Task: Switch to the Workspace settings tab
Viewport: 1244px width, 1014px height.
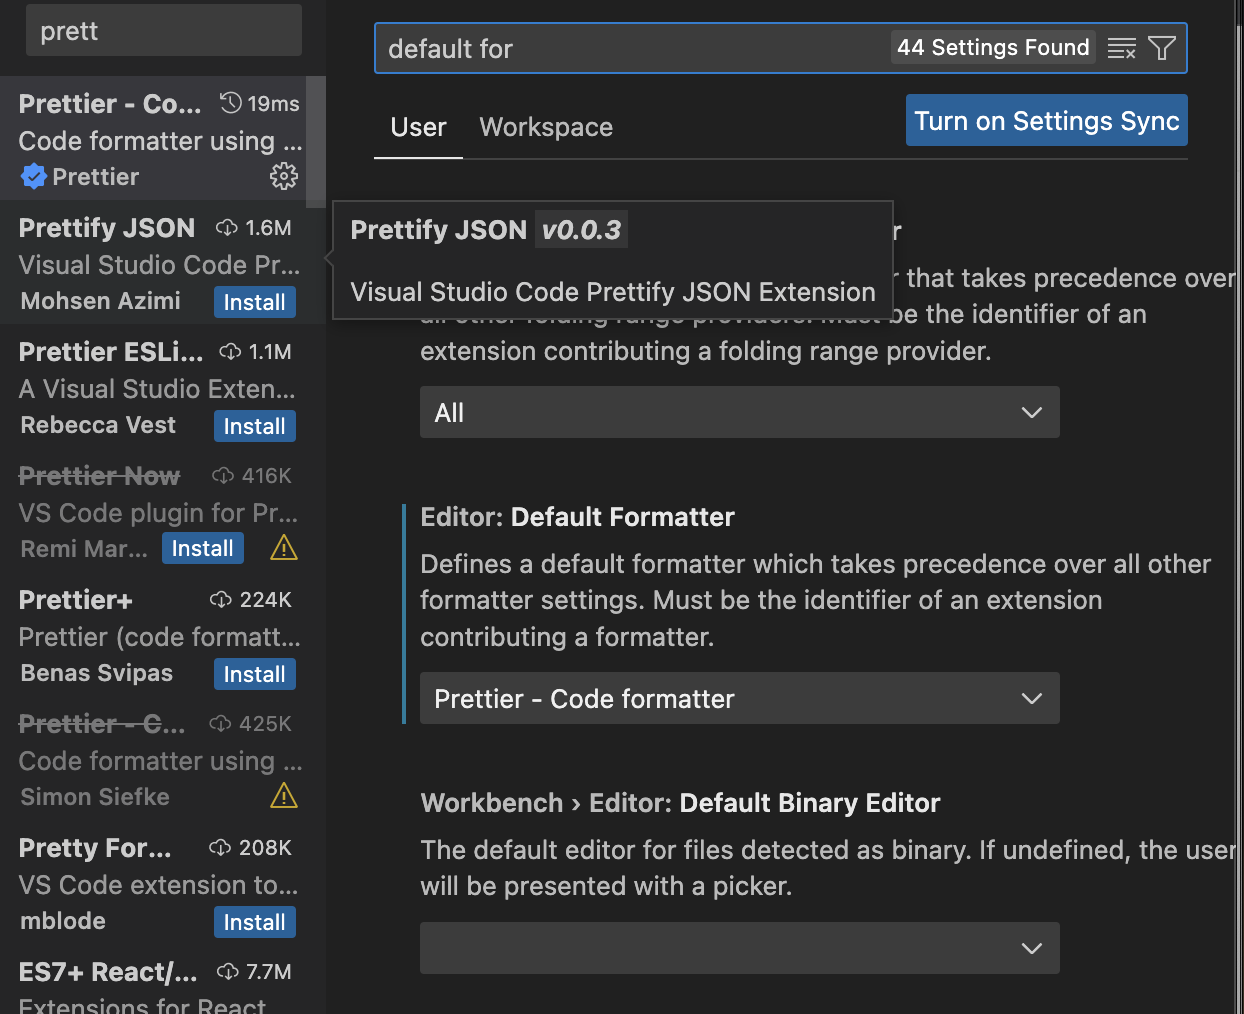Action: point(546,127)
